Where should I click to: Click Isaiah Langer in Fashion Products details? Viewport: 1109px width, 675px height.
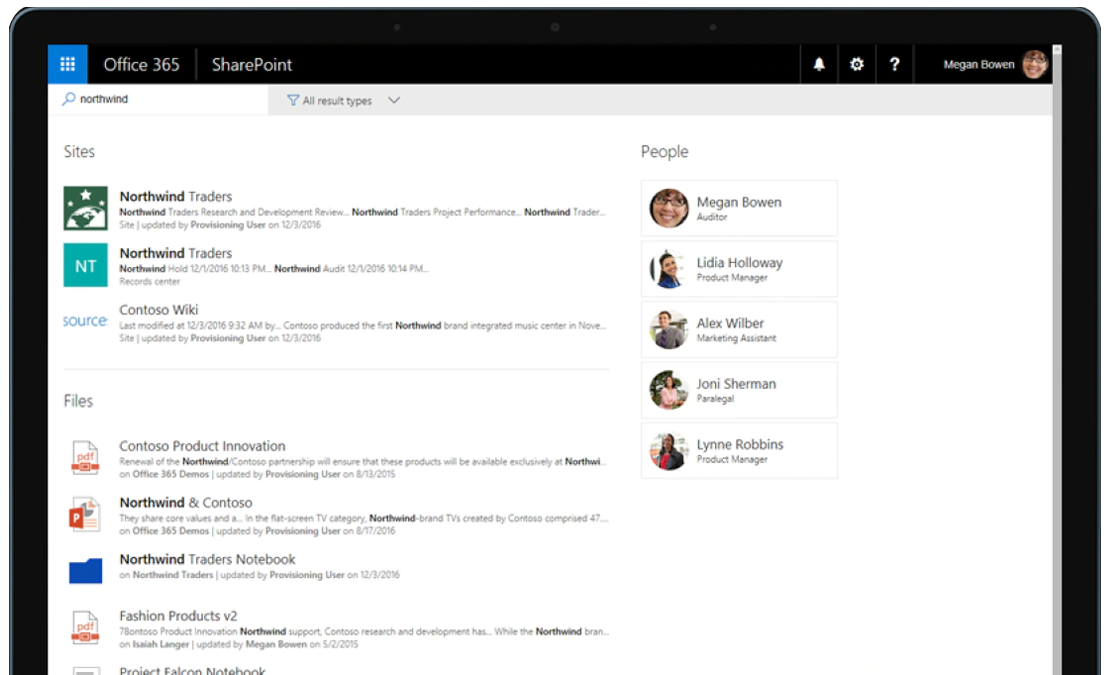click(x=161, y=645)
